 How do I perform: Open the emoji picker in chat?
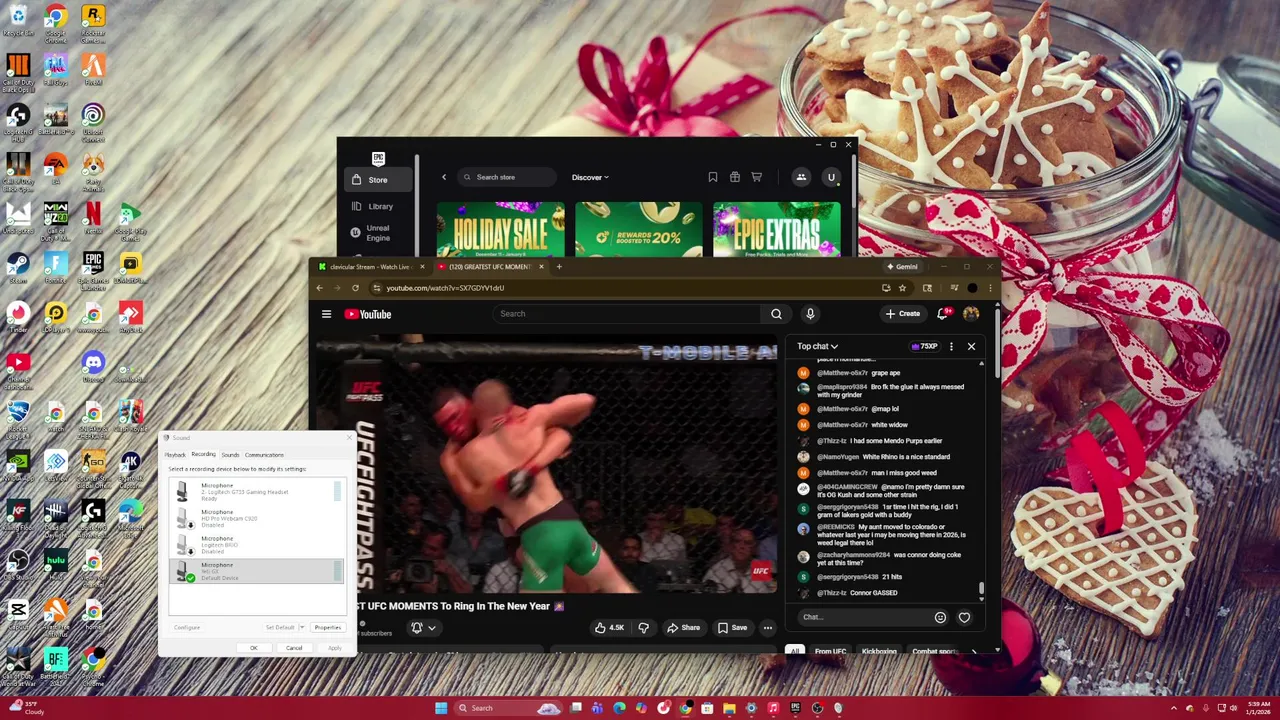(940, 617)
